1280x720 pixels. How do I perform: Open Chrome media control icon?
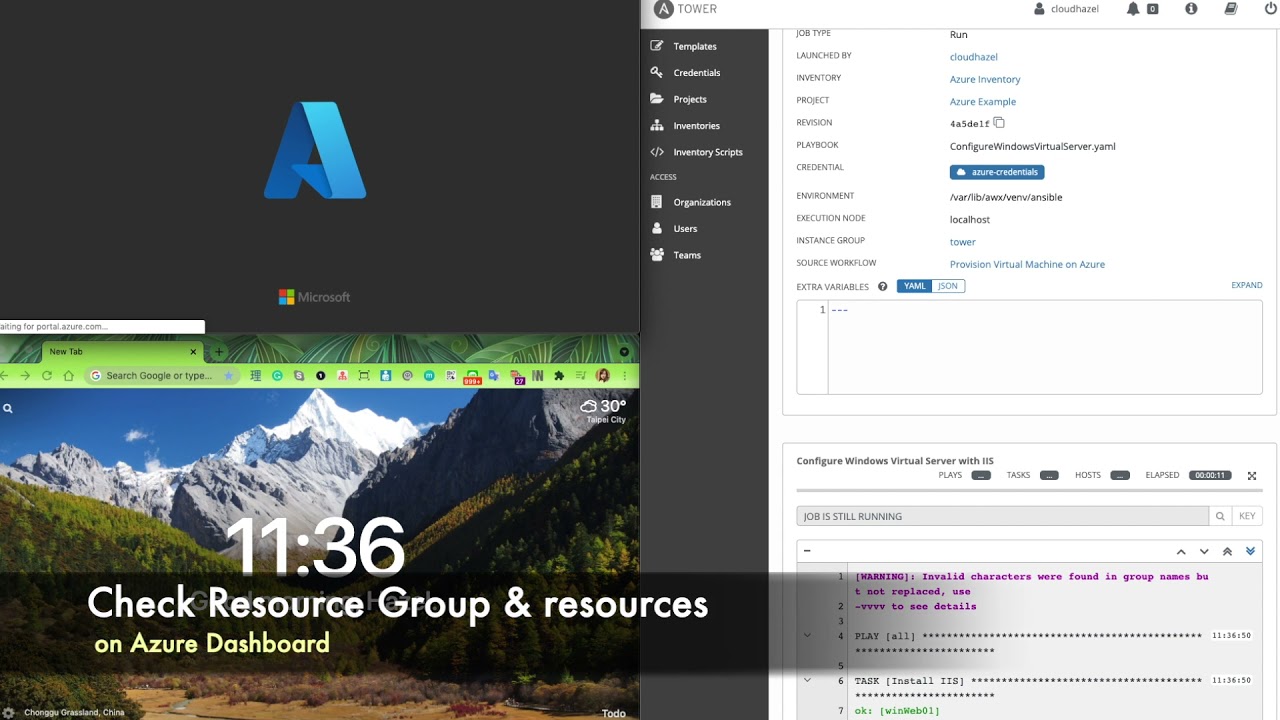click(581, 376)
